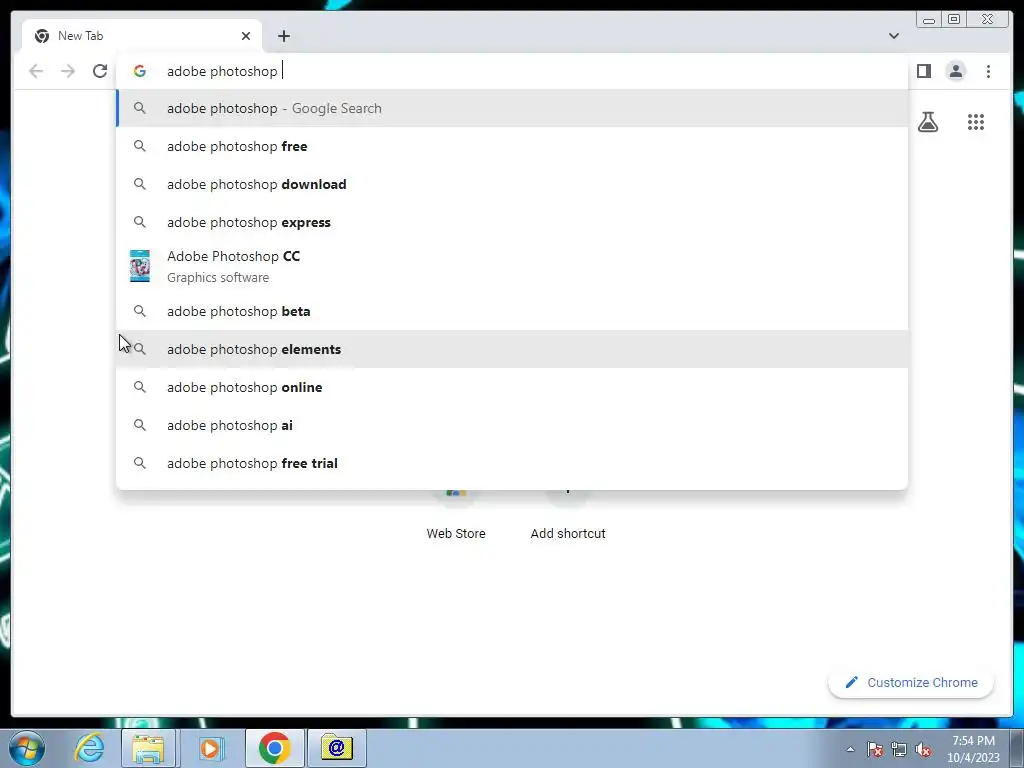Open Windows Explorer folder in taskbar
The width and height of the screenshot is (1024, 768).
point(148,748)
